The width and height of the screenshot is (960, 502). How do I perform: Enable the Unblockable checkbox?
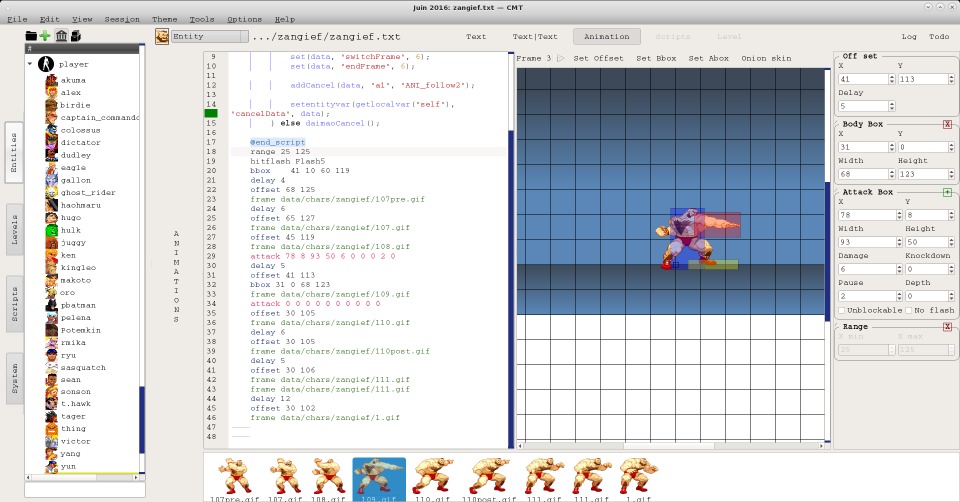[x=842, y=310]
